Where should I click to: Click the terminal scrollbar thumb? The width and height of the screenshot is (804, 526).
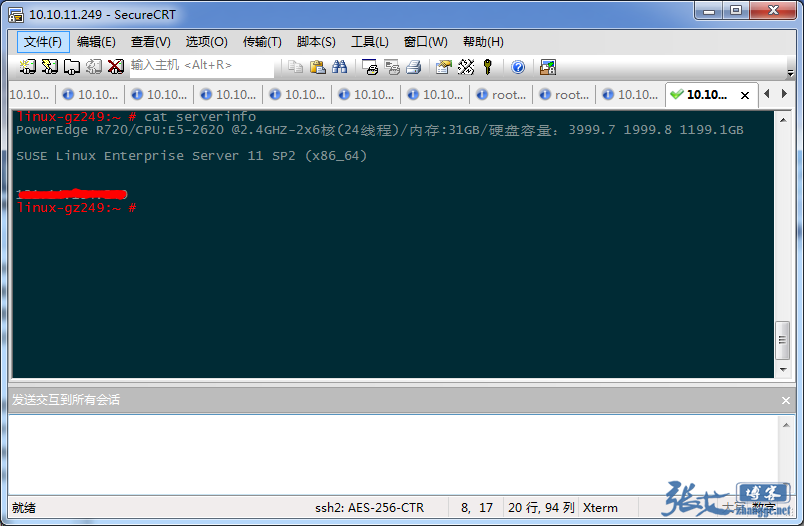tap(782, 340)
